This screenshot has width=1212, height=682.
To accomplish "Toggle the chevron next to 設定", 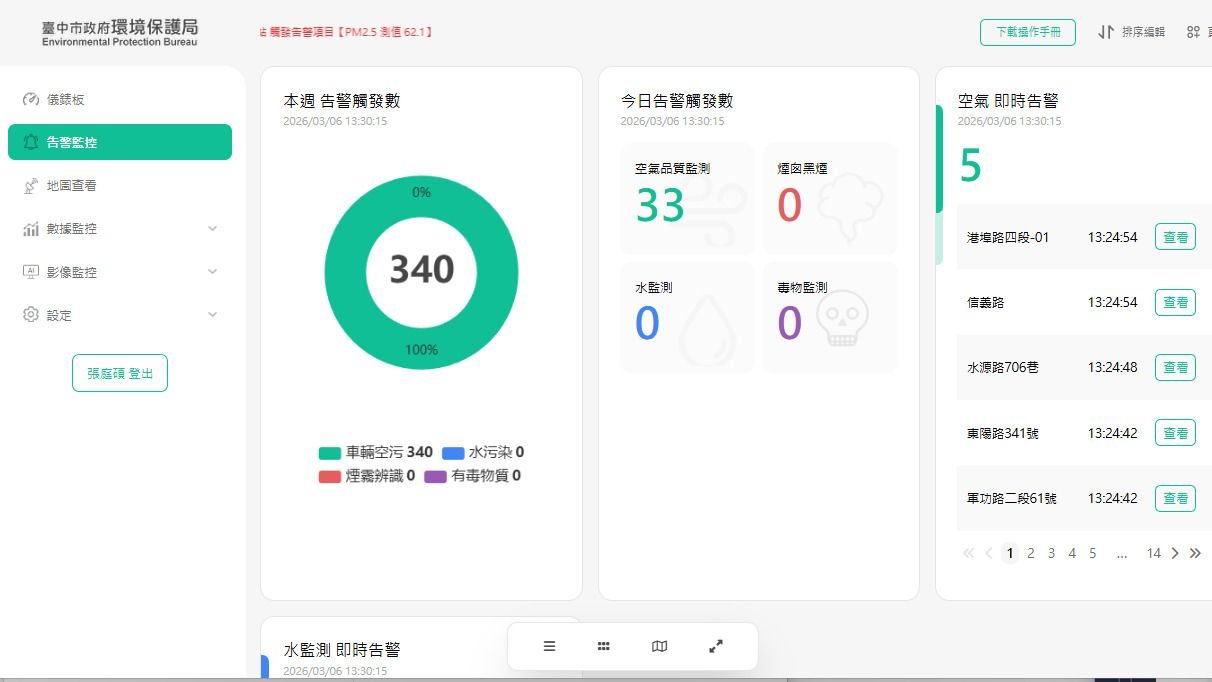I will pos(212,315).
